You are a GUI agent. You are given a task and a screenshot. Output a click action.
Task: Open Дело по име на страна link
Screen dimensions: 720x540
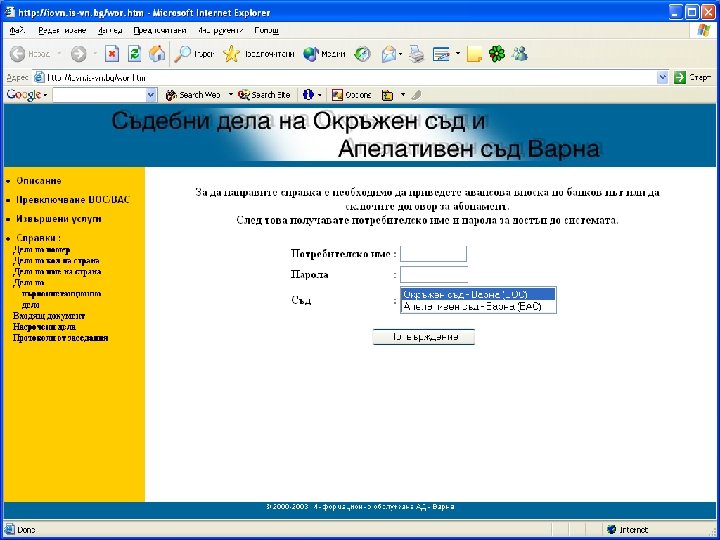(57, 272)
